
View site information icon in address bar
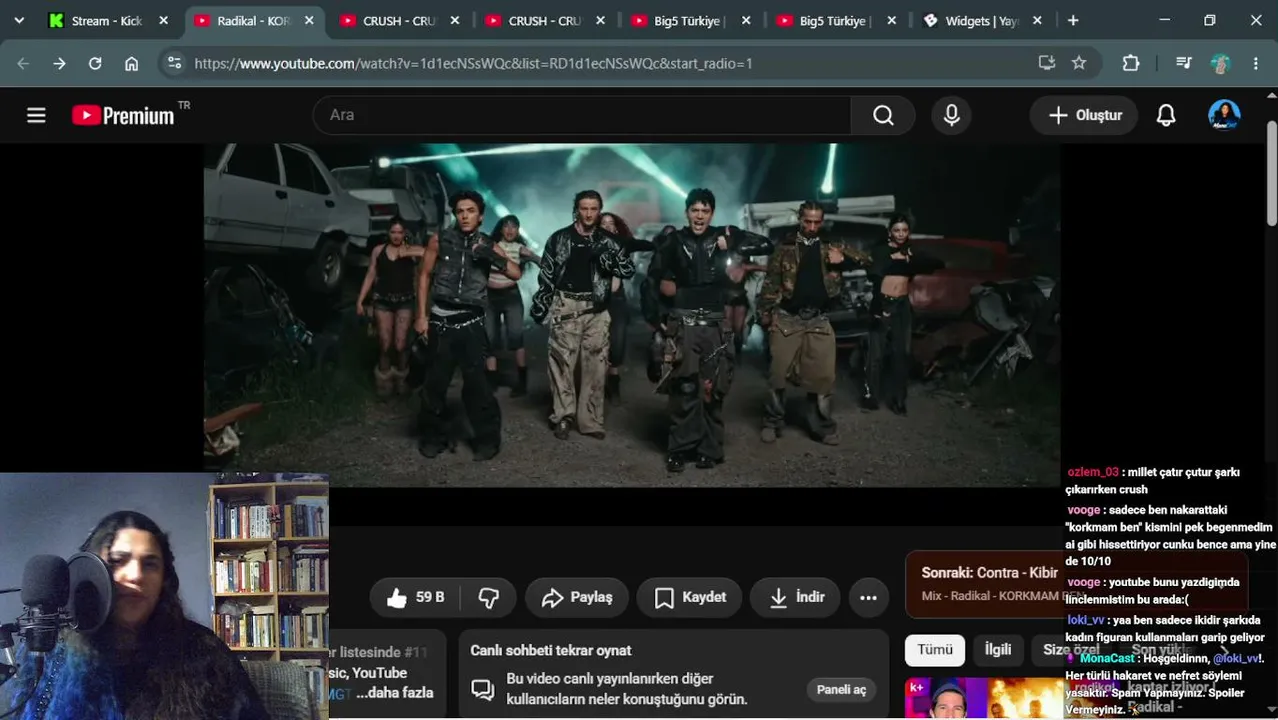click(x=174, y=63)
